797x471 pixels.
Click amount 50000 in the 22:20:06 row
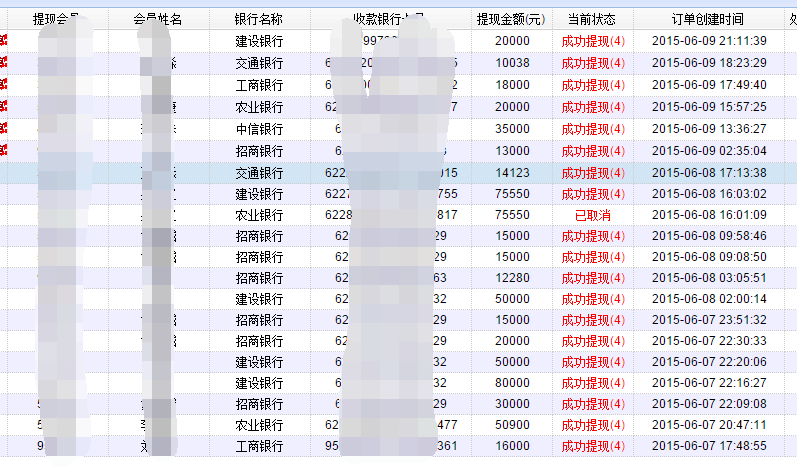click(512, 362)
